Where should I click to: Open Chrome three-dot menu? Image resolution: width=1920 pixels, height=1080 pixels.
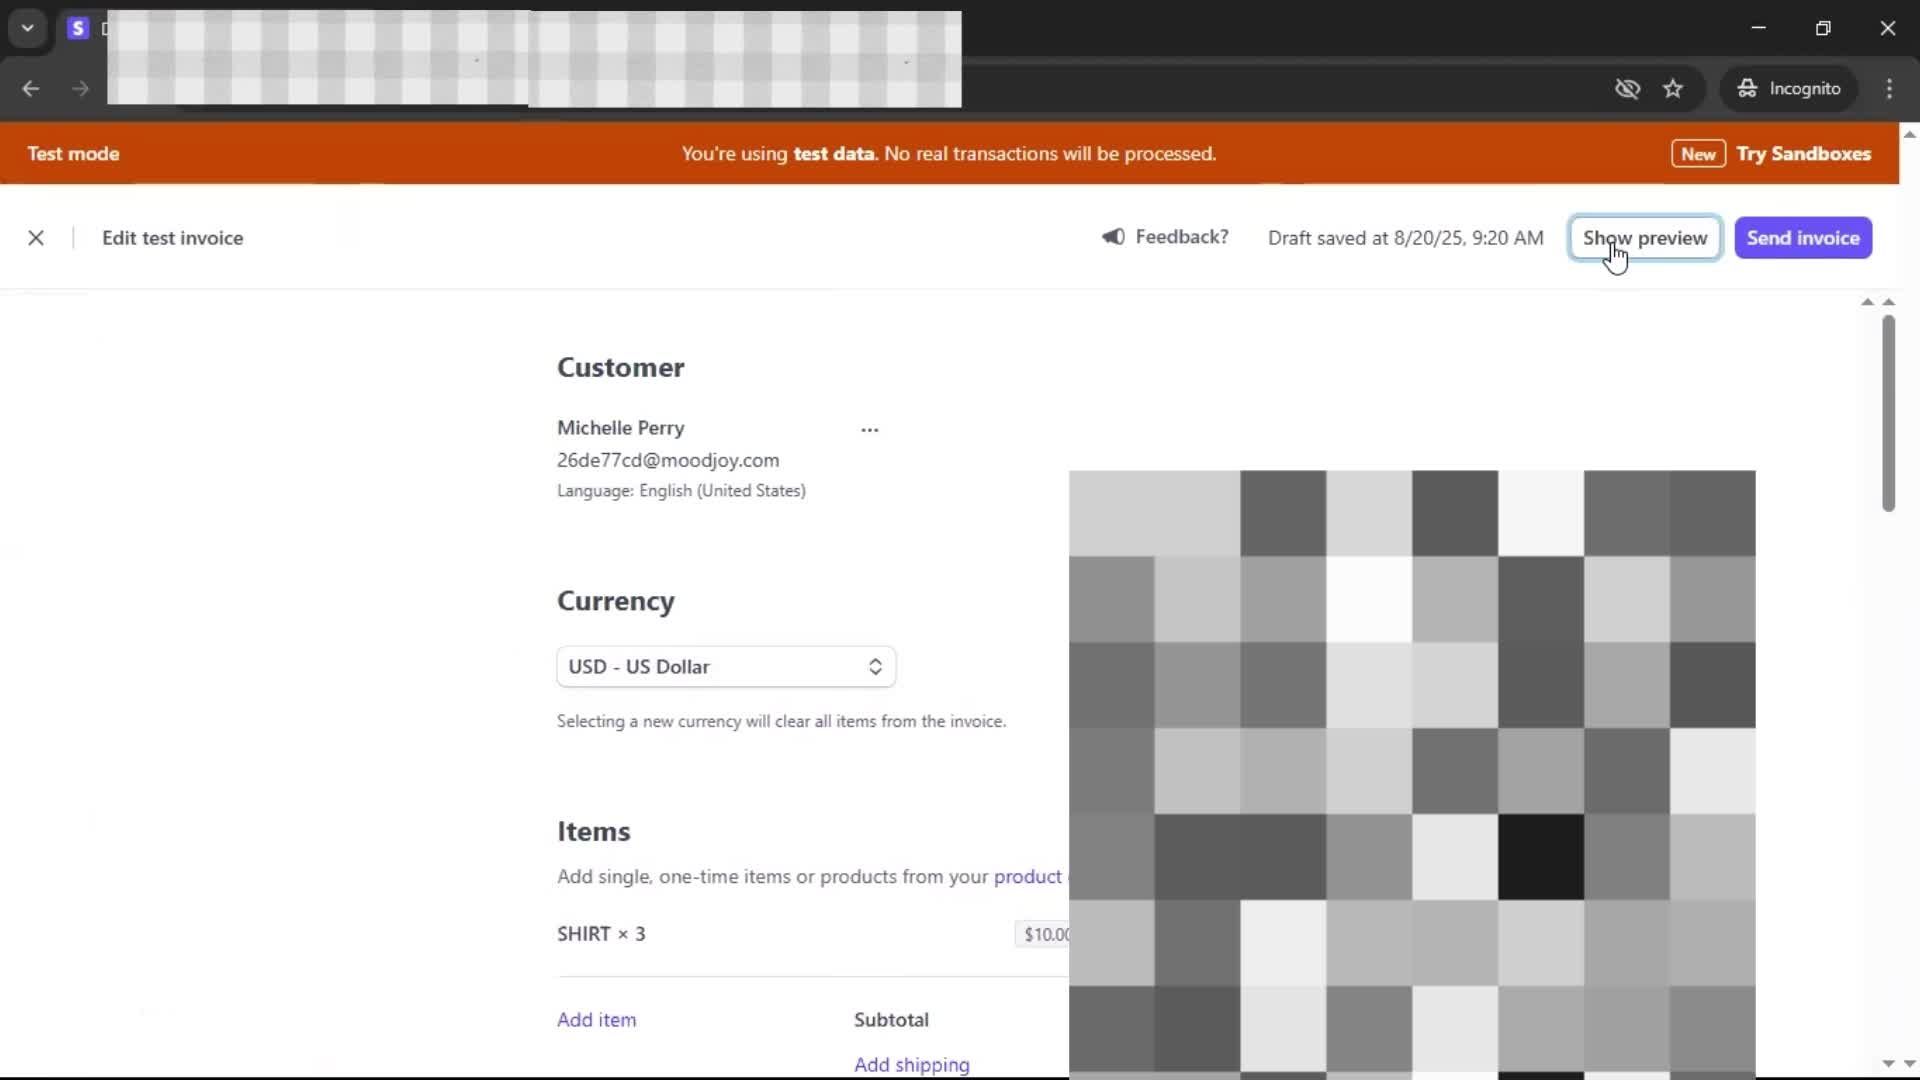pyautogui.click(x=1889, y=89)
